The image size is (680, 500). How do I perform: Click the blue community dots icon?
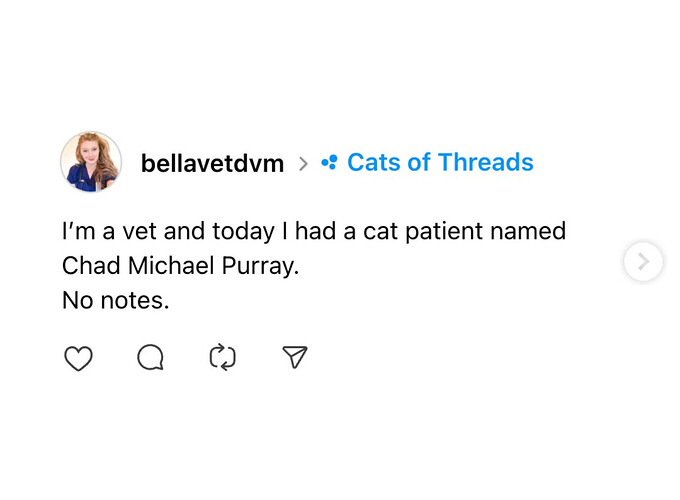click(329, 163)
